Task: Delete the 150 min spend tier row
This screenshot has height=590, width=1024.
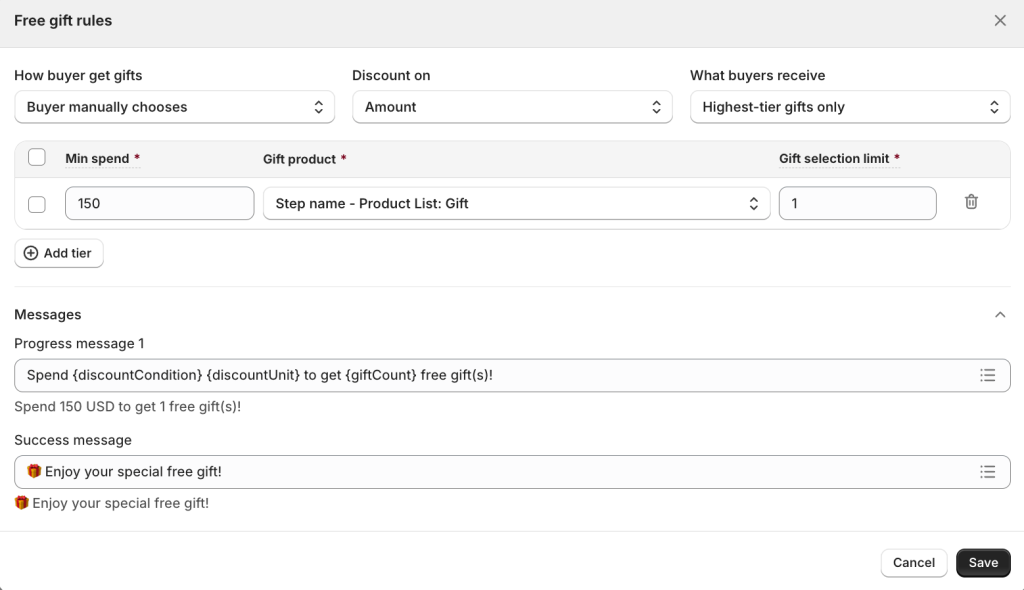Action: (x=970, y=202)
